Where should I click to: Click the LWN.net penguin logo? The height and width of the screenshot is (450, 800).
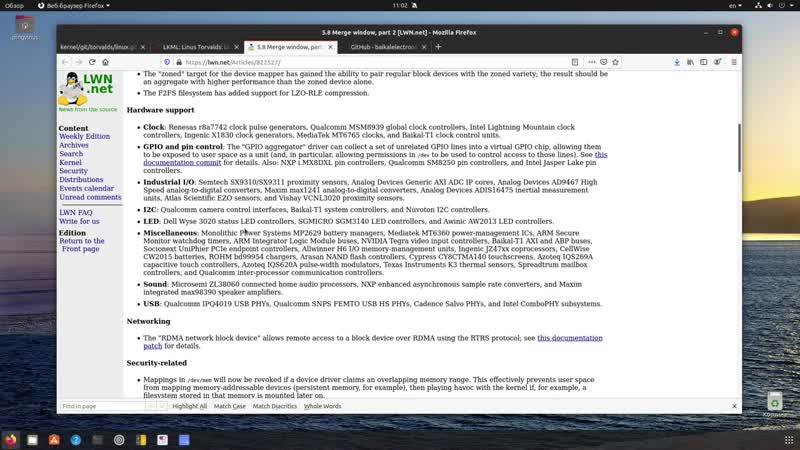point(86,88)
